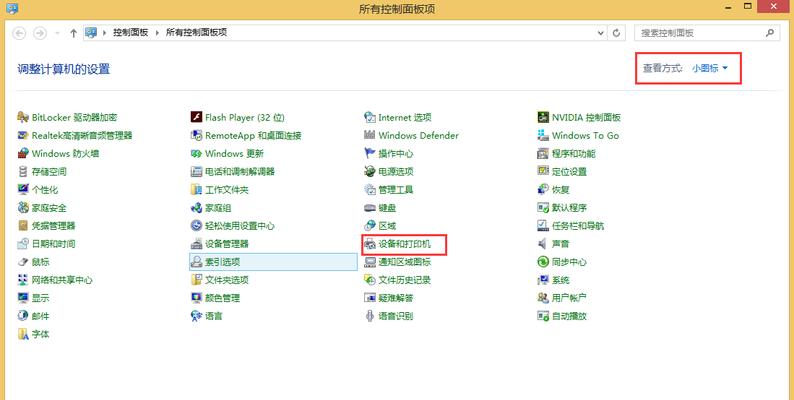
Task: Open the 设备和打印机 printer icon
Action: [370, 244]
